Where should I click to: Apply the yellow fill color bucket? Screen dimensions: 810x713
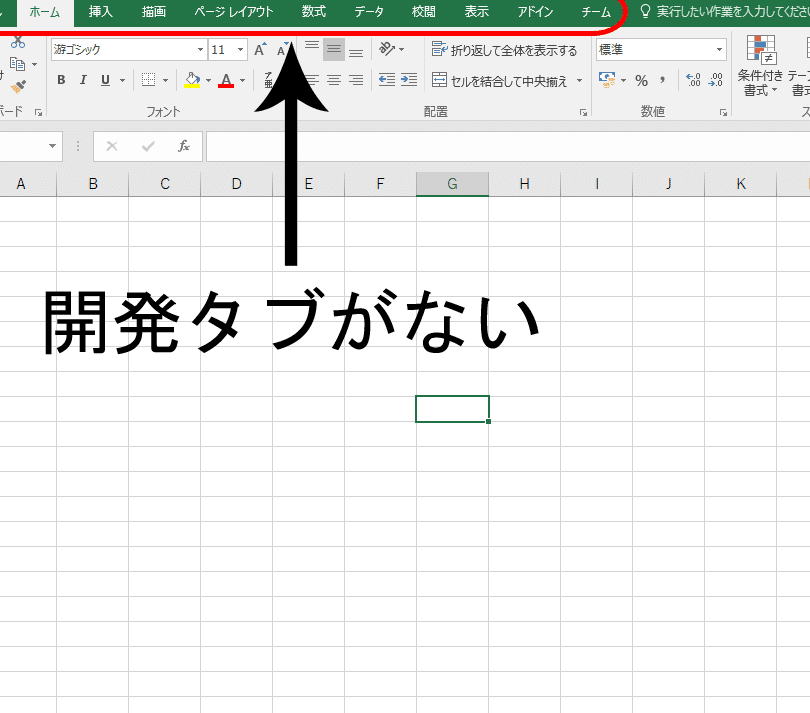pos(193,80)
